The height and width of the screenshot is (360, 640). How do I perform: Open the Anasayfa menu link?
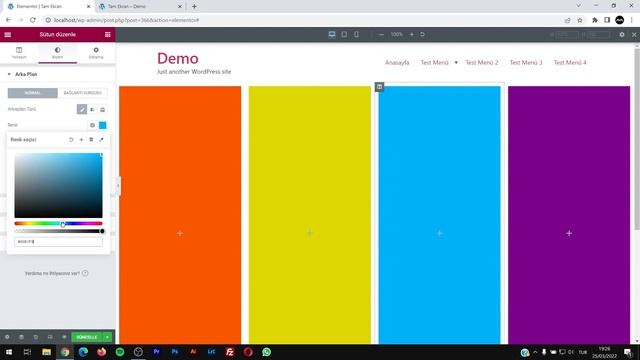coord(397,62)
